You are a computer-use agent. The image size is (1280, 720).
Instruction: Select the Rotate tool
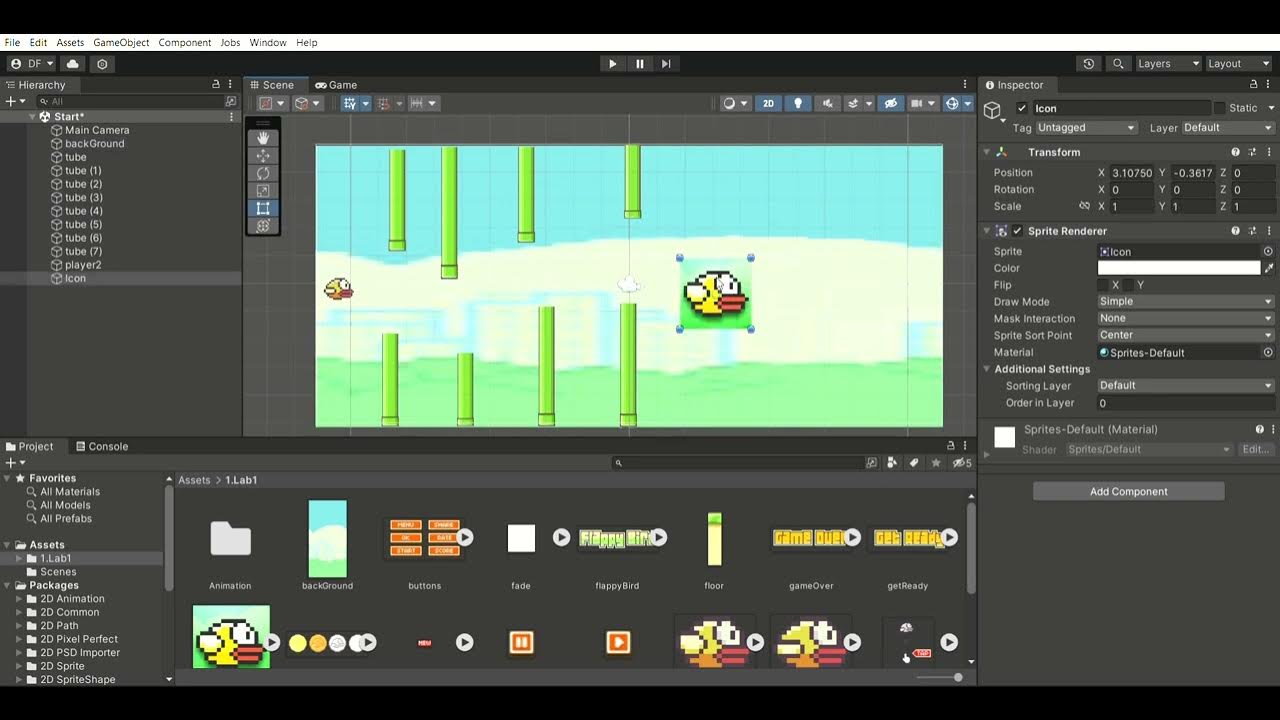(x=263, y=173)
